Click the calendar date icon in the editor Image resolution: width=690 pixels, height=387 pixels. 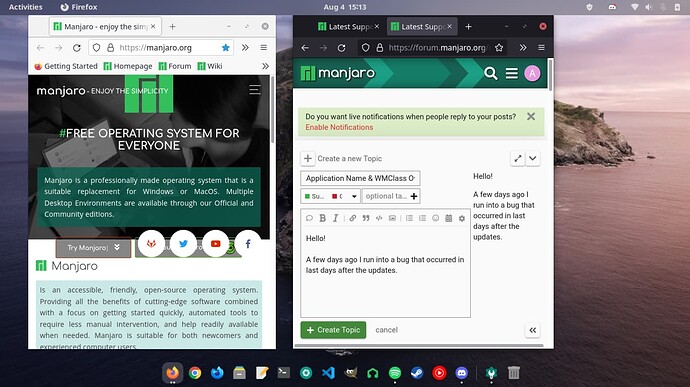(x=448, y=218)
